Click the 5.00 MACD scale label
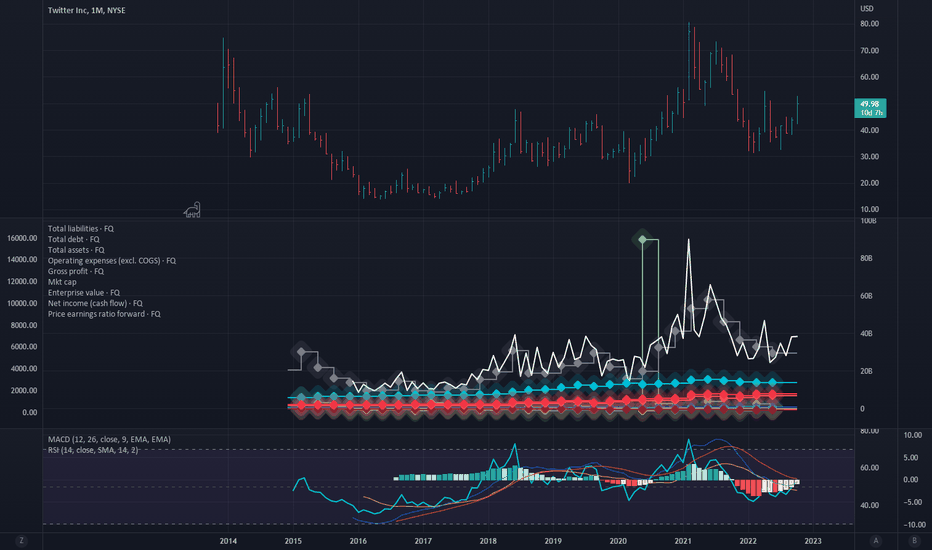Image resolution: width=932 pixels, height=550 pixels. pyautogui.click(x=911, y=458)
